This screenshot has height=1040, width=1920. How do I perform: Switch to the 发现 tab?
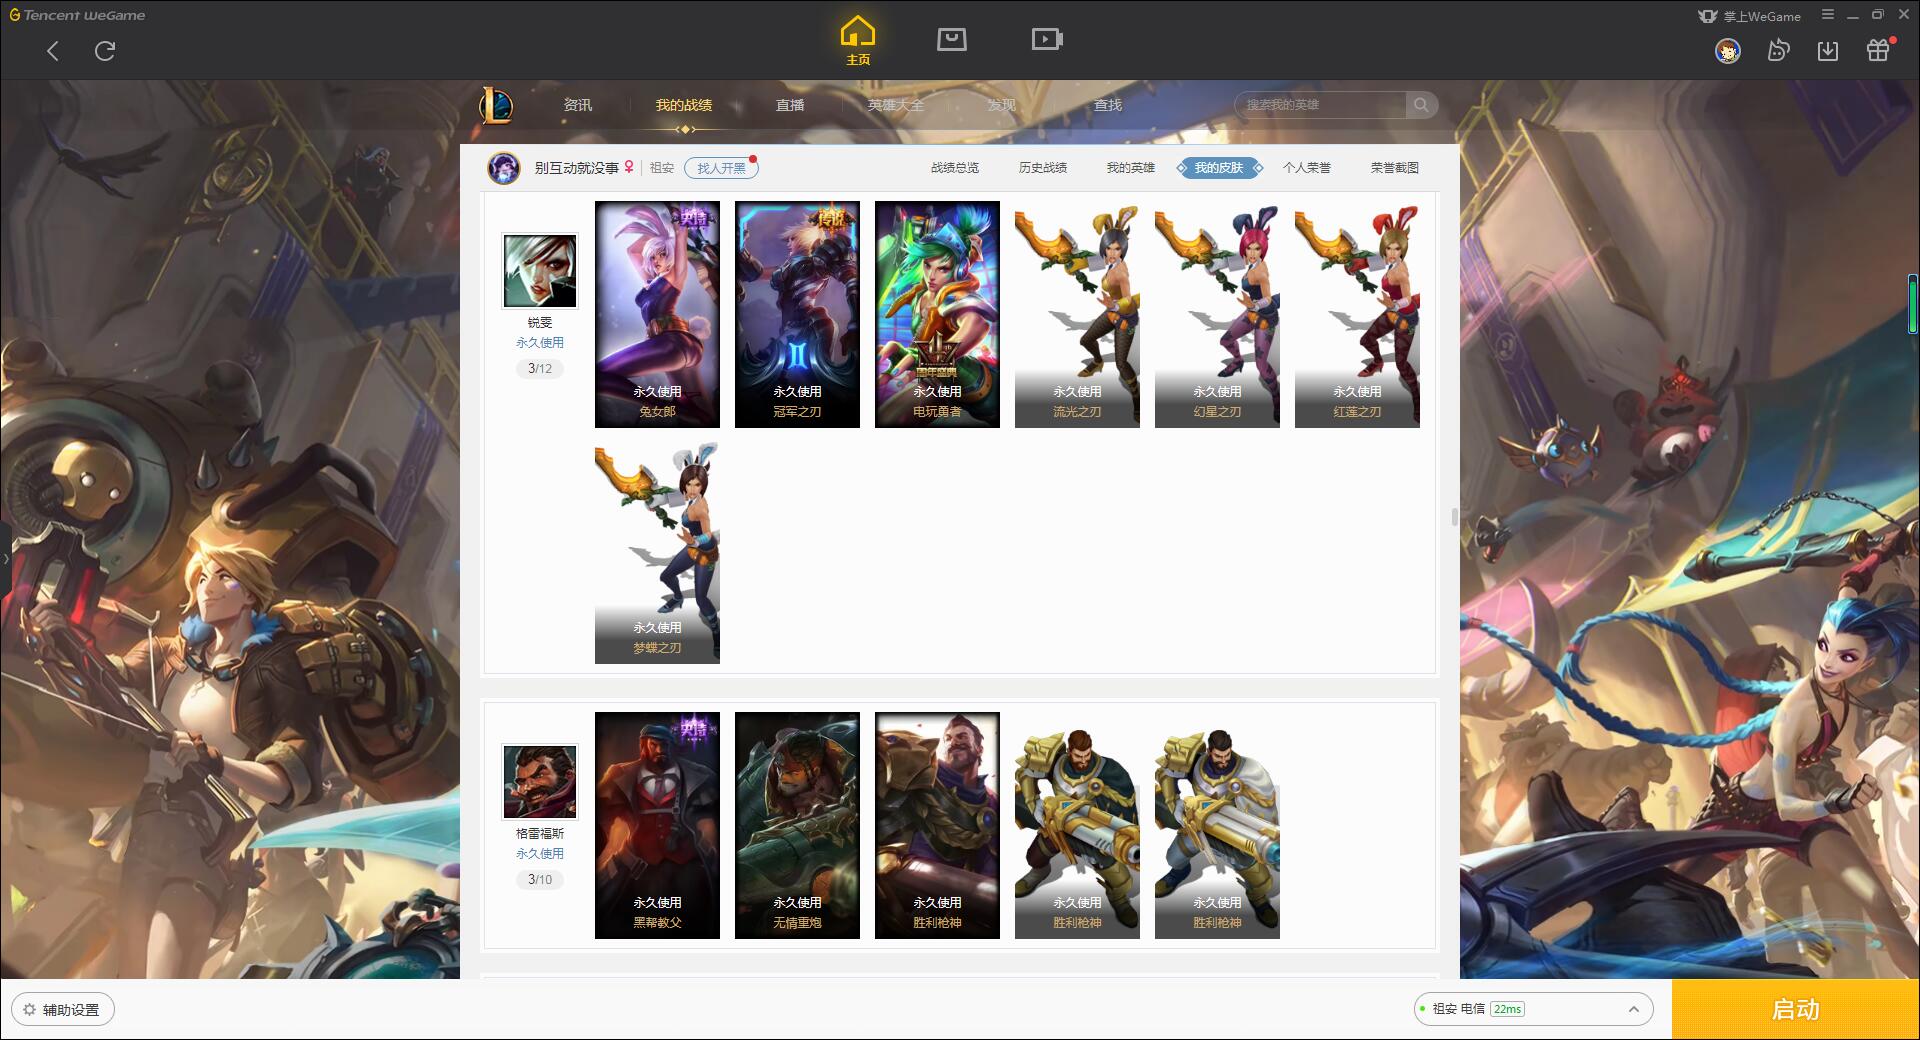coord(1002,105)
